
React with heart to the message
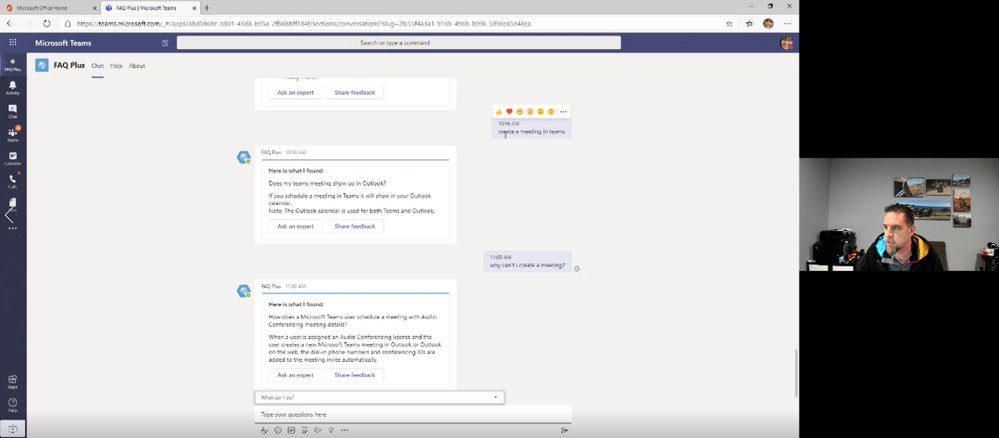509,112
